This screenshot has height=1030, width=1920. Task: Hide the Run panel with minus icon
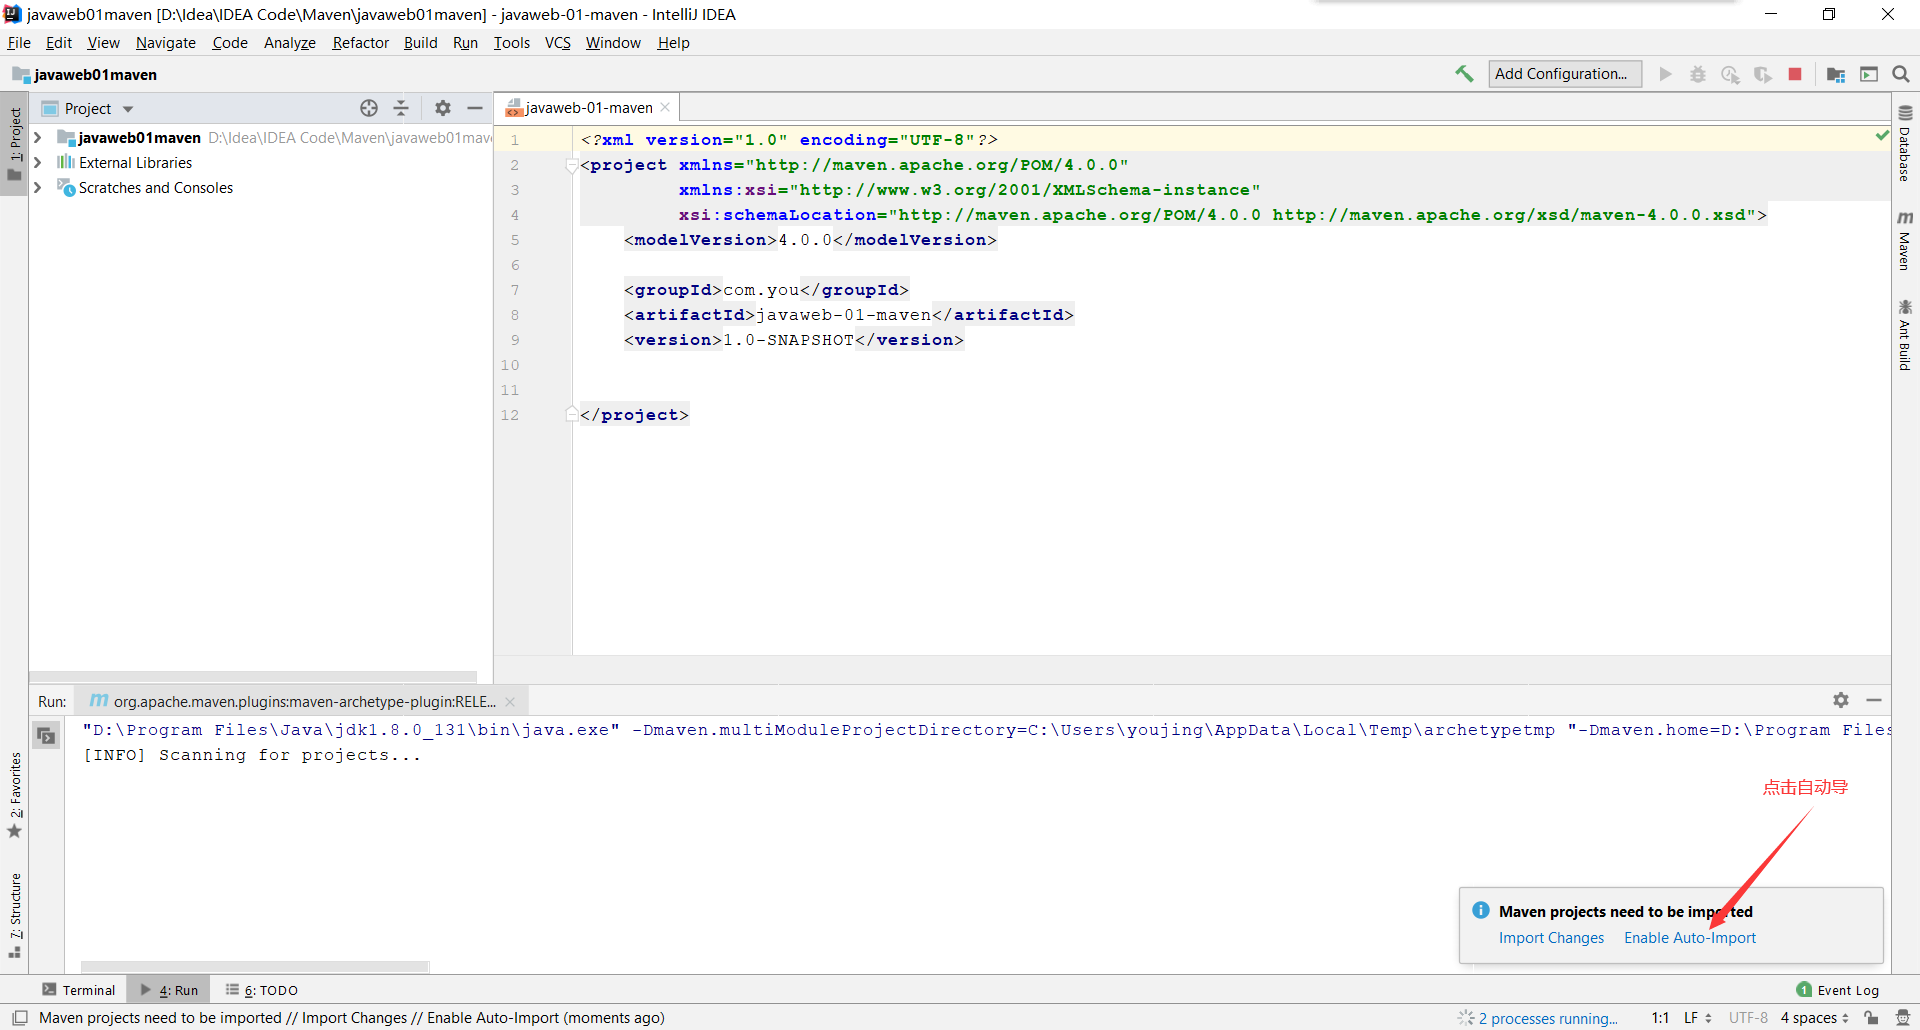pos(1874,700)
